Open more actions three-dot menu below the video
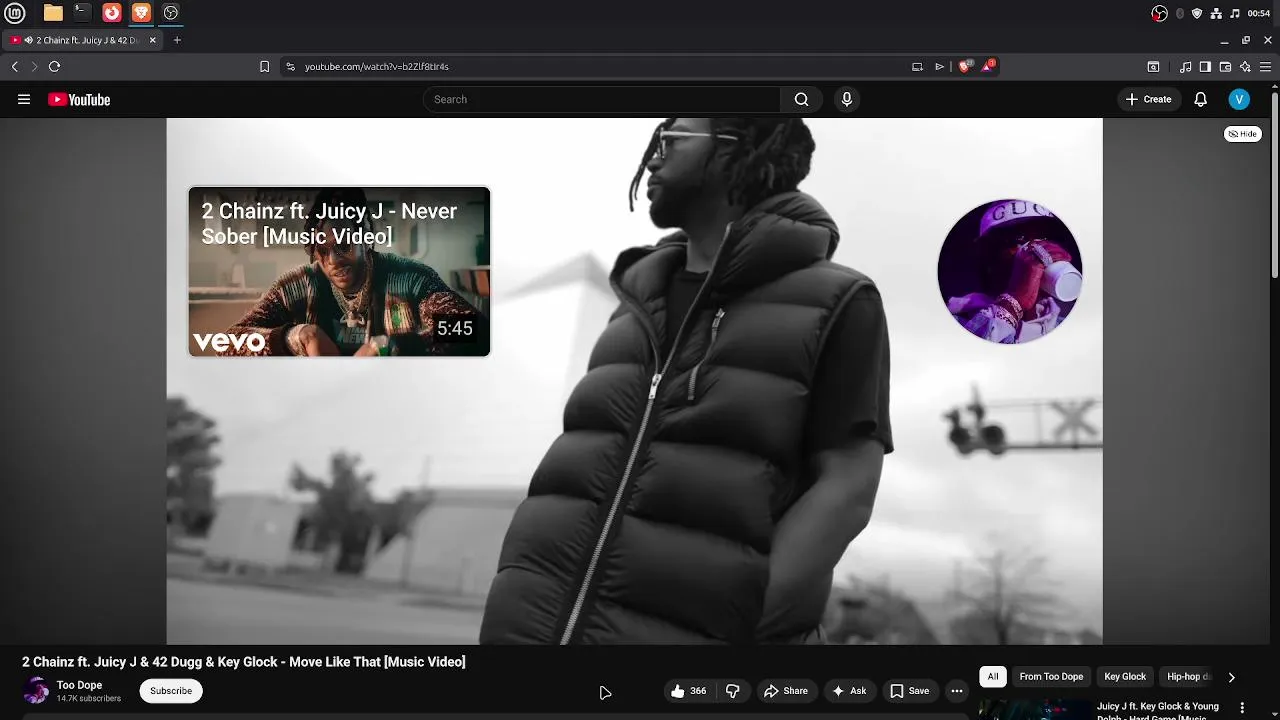The image size is (1280, 720). coord(957,691)
